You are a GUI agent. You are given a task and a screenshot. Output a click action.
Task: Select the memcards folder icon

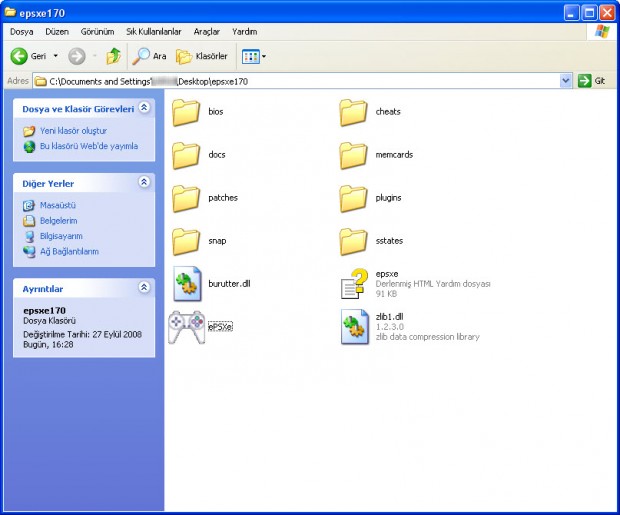click(353, 155)
